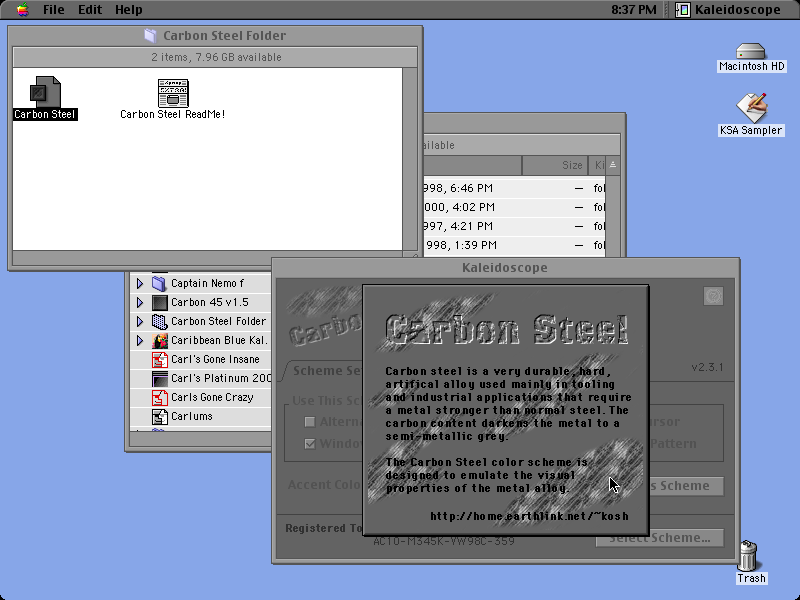
Task: Click the '997, 4:21 PM' date cell
Action: coord(458,226)
